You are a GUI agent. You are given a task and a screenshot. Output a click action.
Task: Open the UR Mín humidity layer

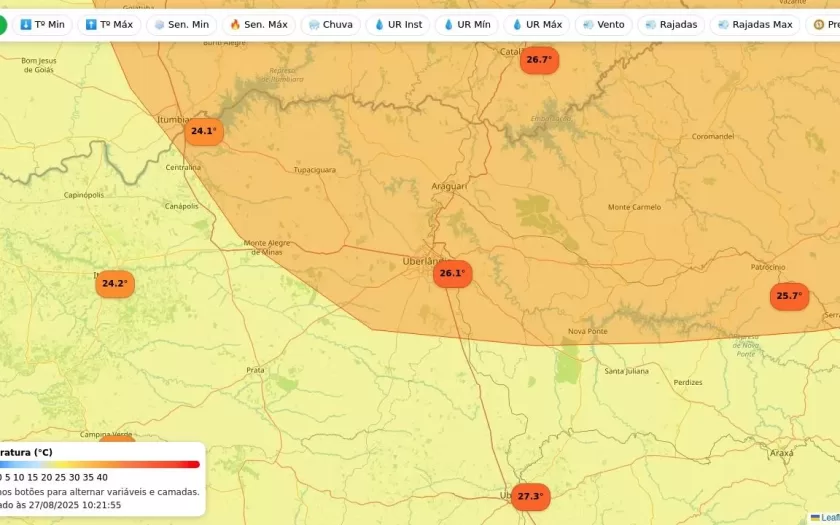(466, 24)
